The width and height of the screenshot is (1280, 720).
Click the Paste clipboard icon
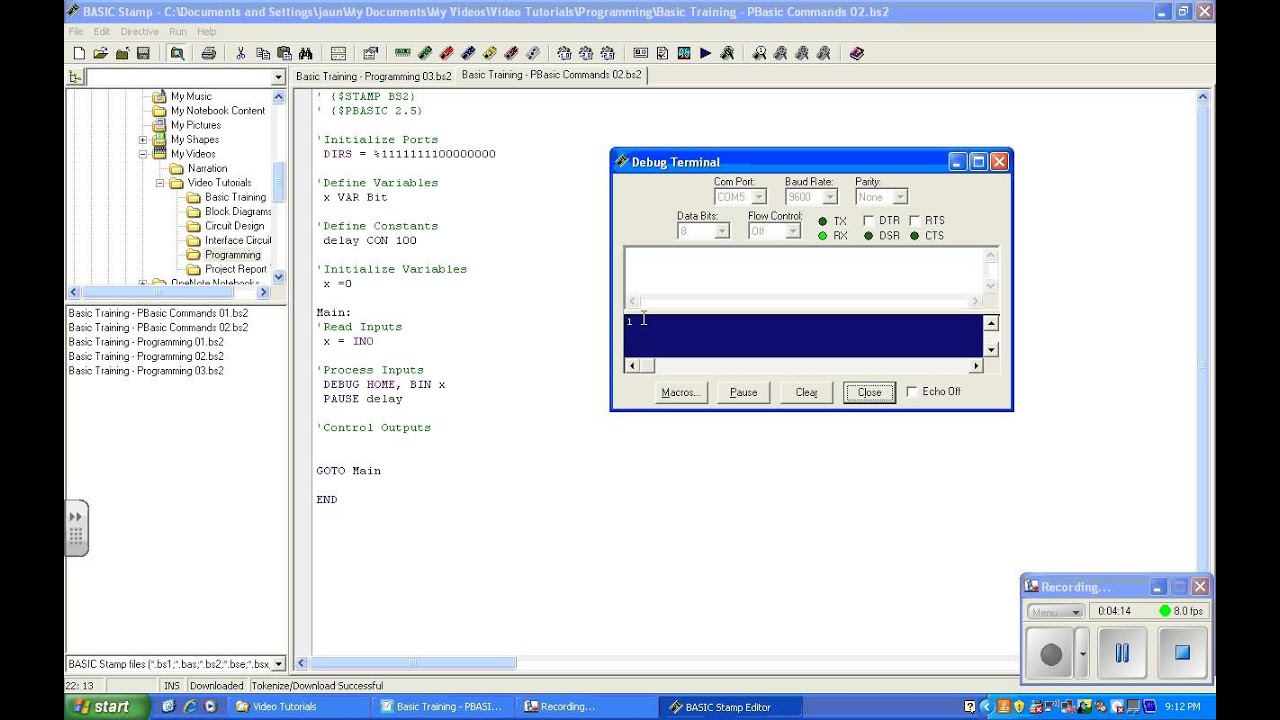[x=284, y=54]
